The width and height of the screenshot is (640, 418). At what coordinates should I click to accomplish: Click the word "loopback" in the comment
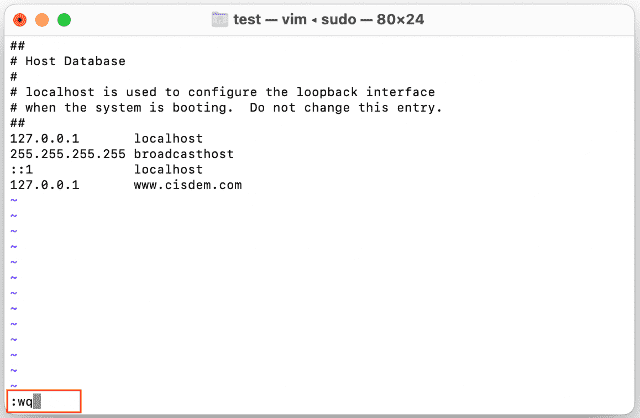pyautogui.click(x=340, y=92)
